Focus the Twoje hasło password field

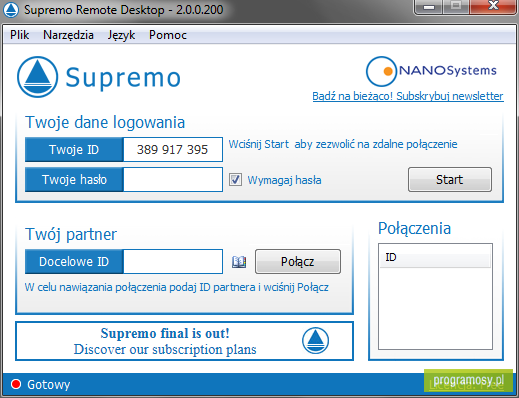pos(173,180)
